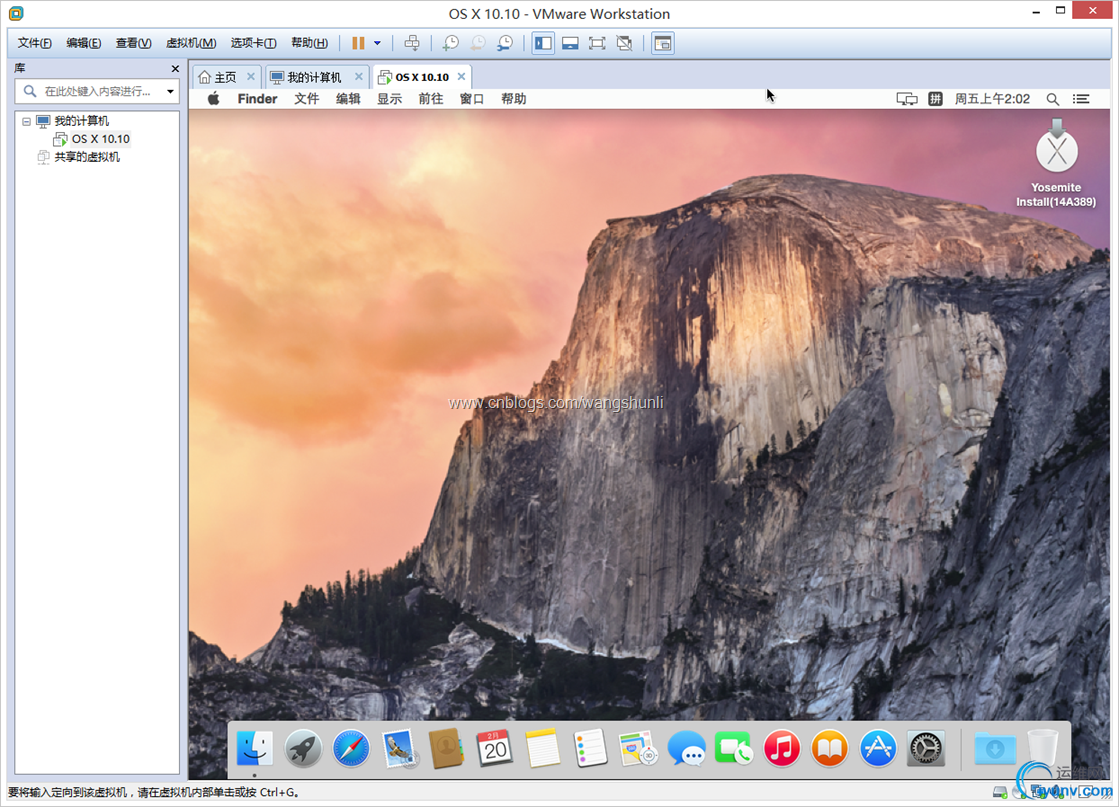Image resolution: width=1119 pixels, height=807 pixels.
Task: Switch to the 我的计算机 tab
Action: click(x=314, y=77)
